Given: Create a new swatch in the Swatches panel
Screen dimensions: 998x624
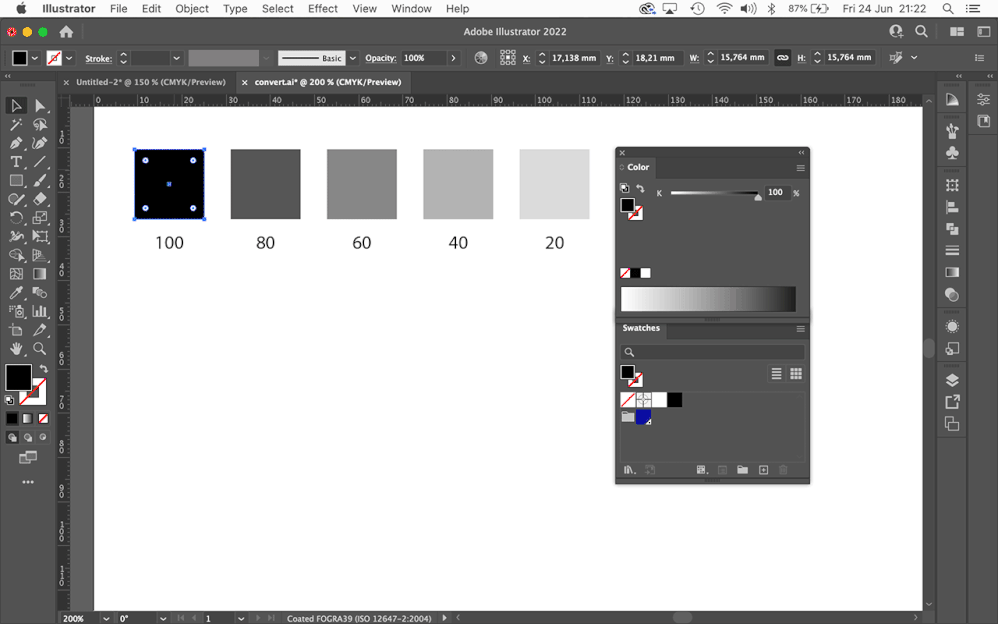Looking at the screenshot, I should (763, 469).
